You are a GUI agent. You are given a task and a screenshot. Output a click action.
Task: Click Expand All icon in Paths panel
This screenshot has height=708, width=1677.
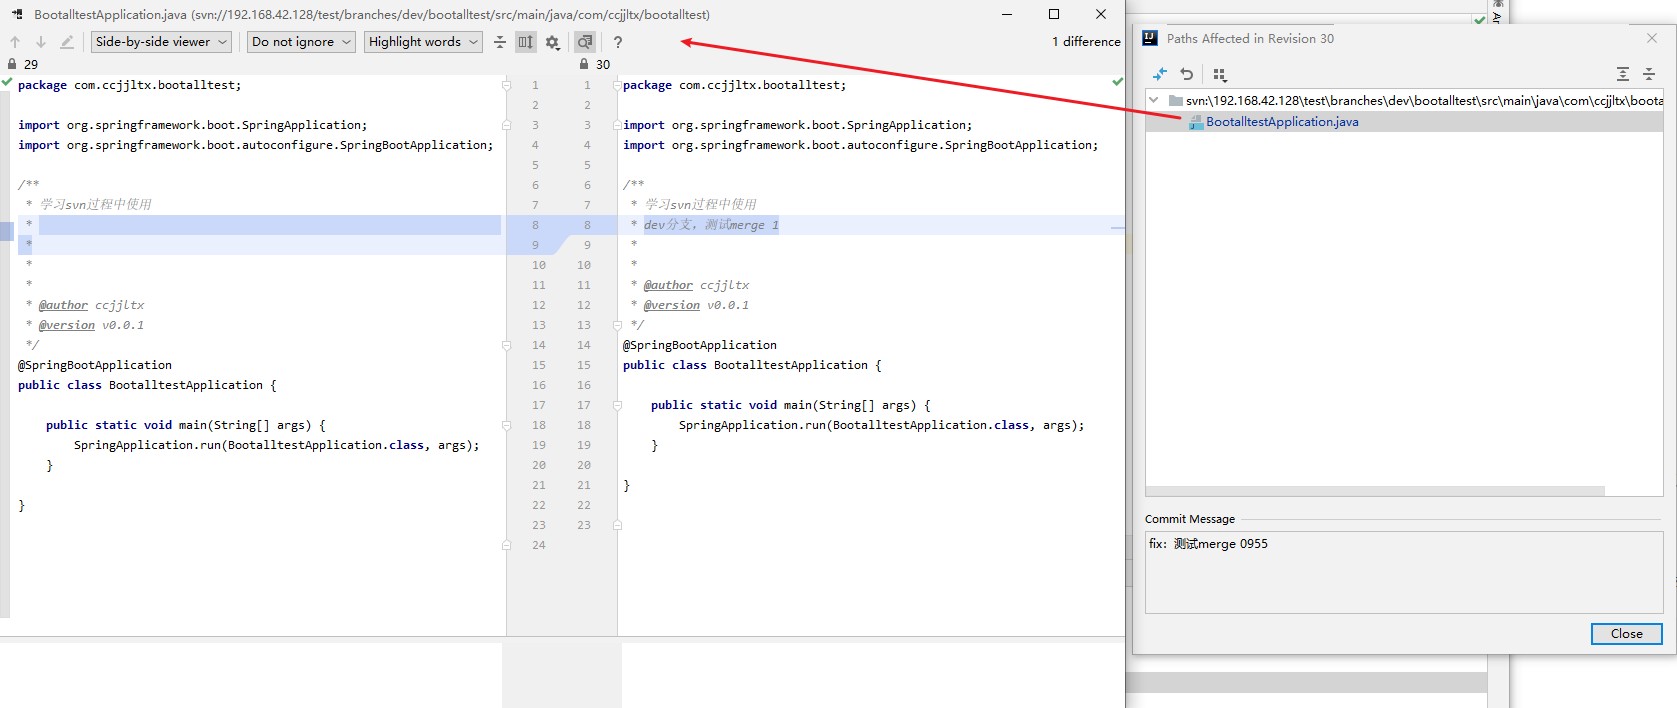tap(1622, 74)
